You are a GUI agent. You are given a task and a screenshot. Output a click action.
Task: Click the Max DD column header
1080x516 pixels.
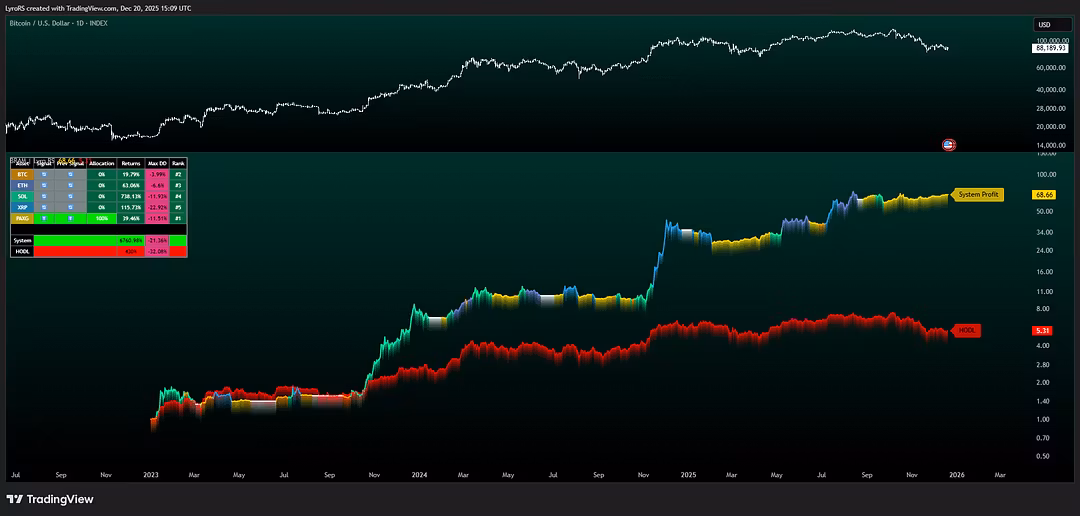click(157, 163)
